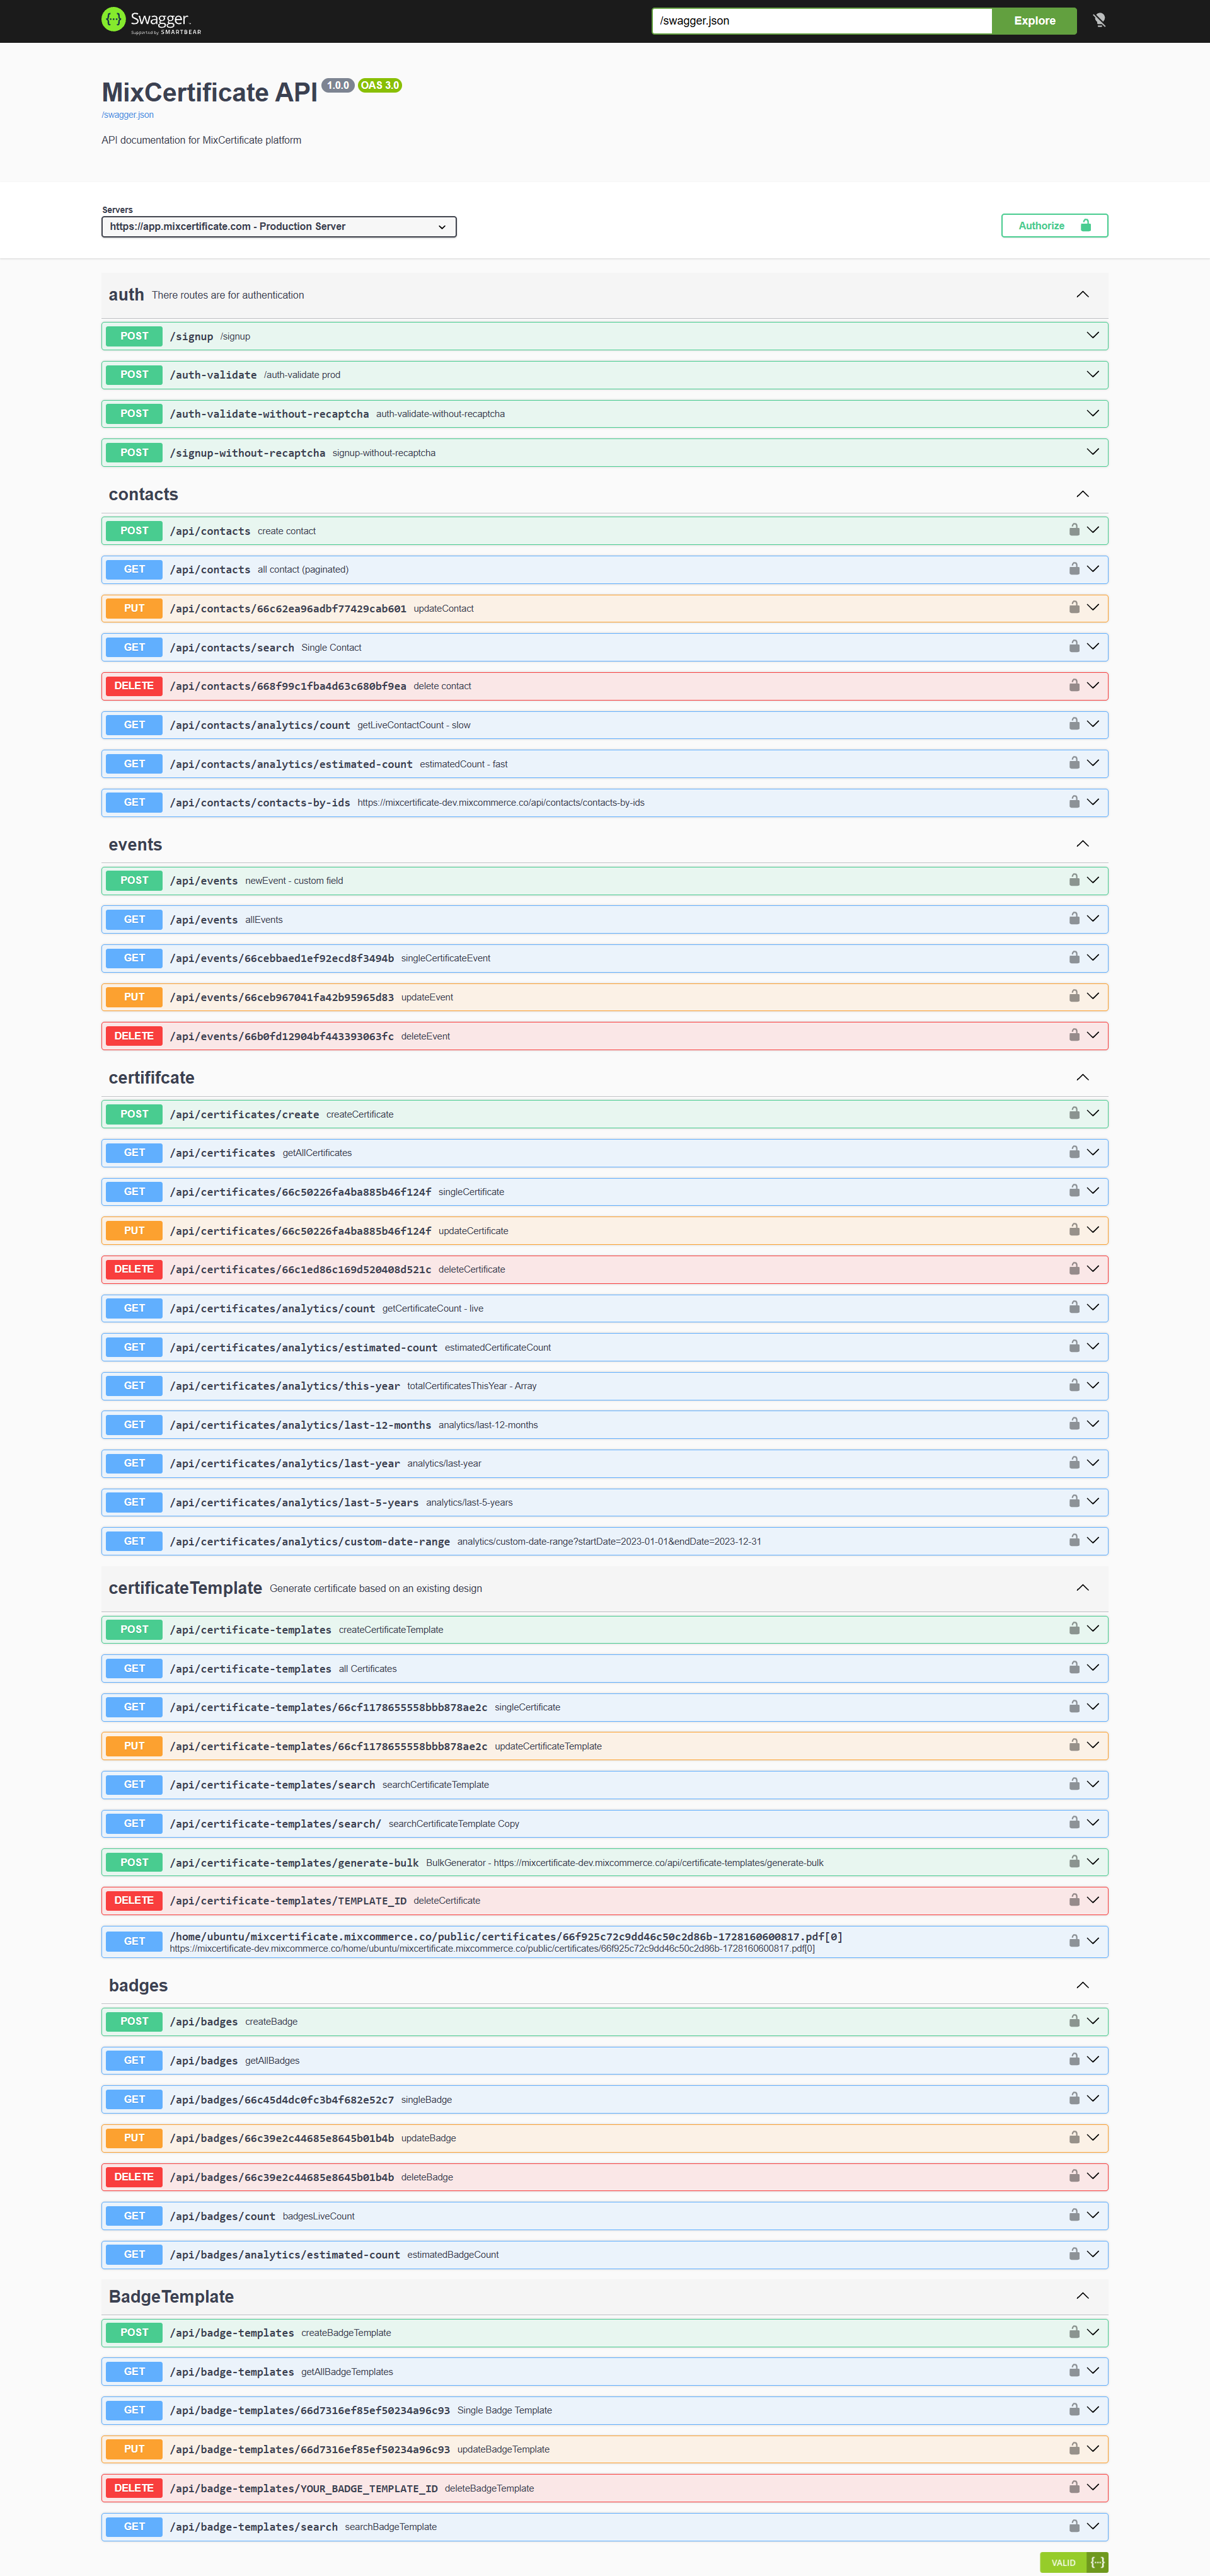Click the Swagger logo in the header
This screenshot has width=1210, height=2576.
151,20
